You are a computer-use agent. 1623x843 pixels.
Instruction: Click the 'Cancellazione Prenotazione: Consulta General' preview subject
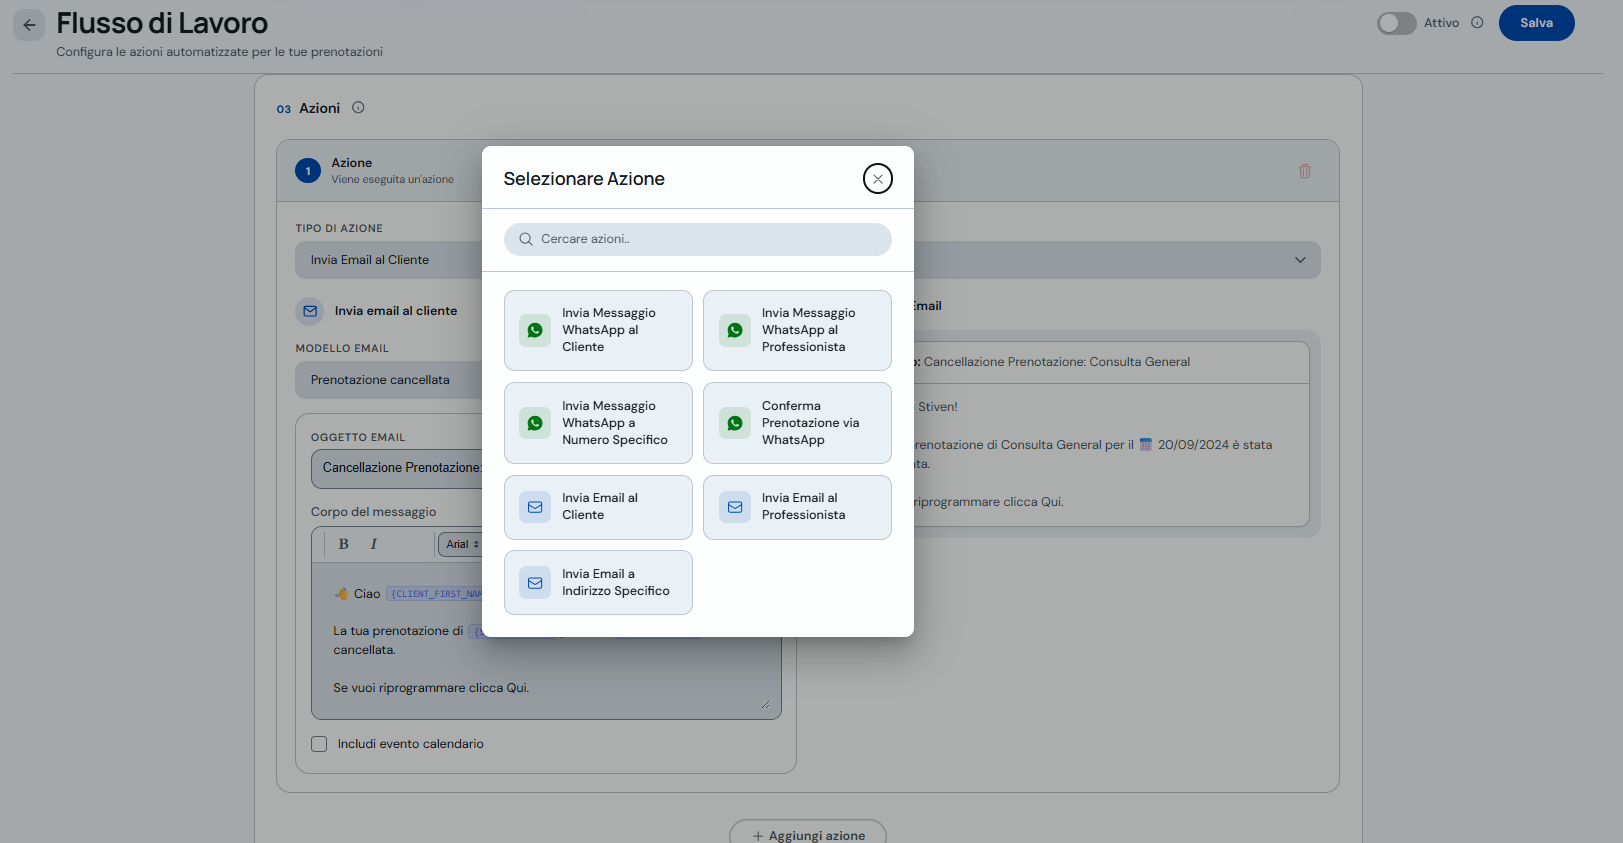[x=1056, y=362]
